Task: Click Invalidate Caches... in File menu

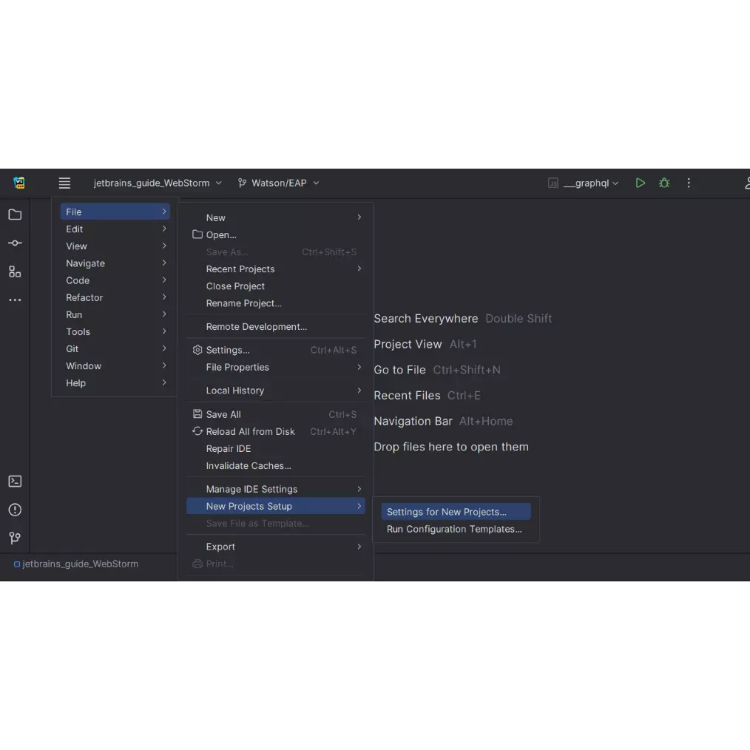Action: [x=248, y=466]
